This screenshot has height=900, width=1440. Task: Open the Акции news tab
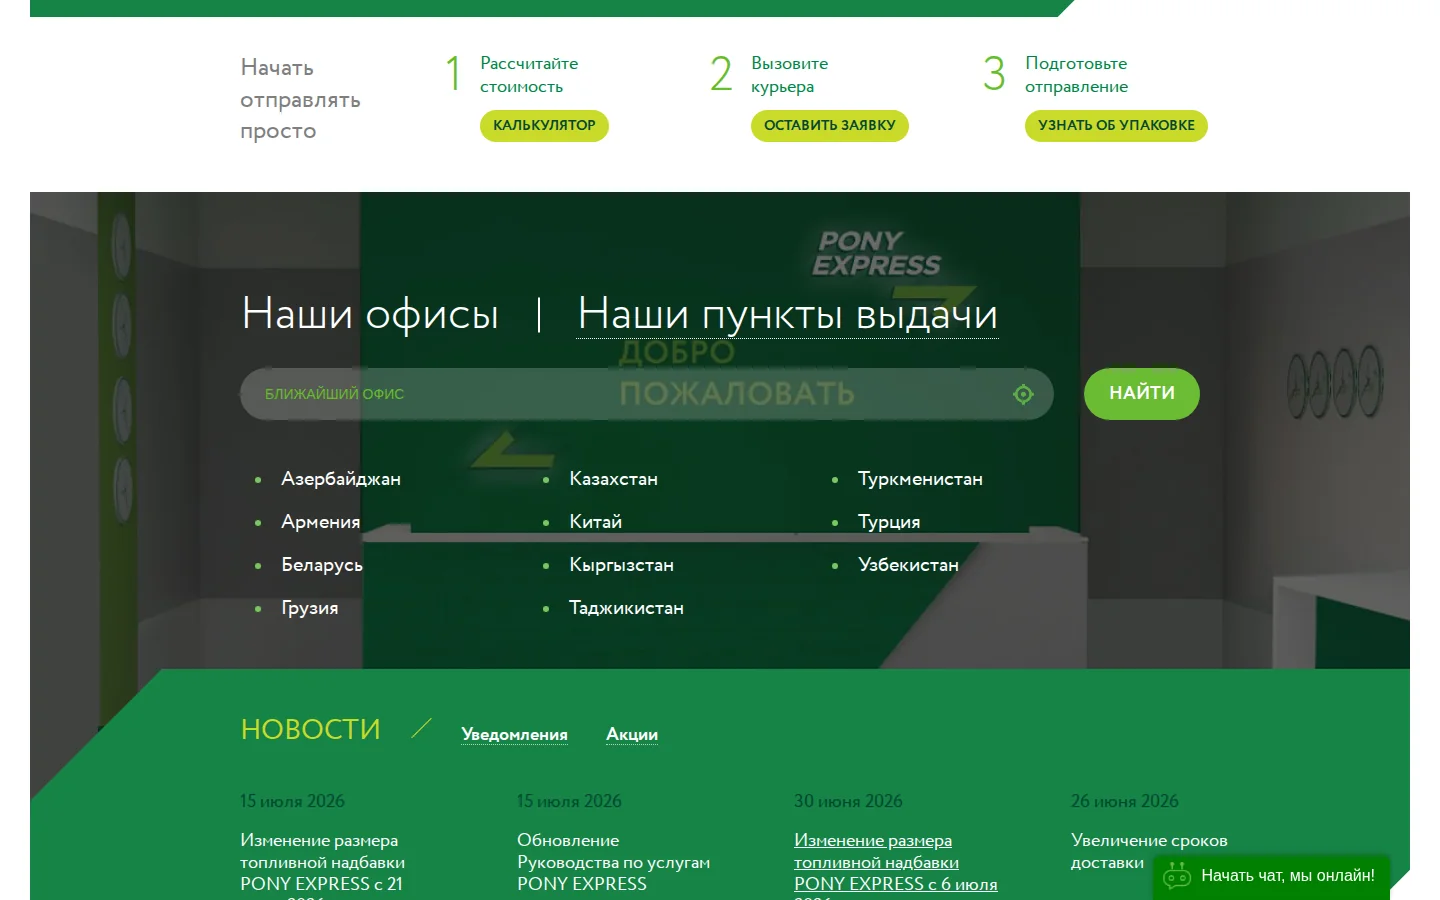tap(632, 734)
